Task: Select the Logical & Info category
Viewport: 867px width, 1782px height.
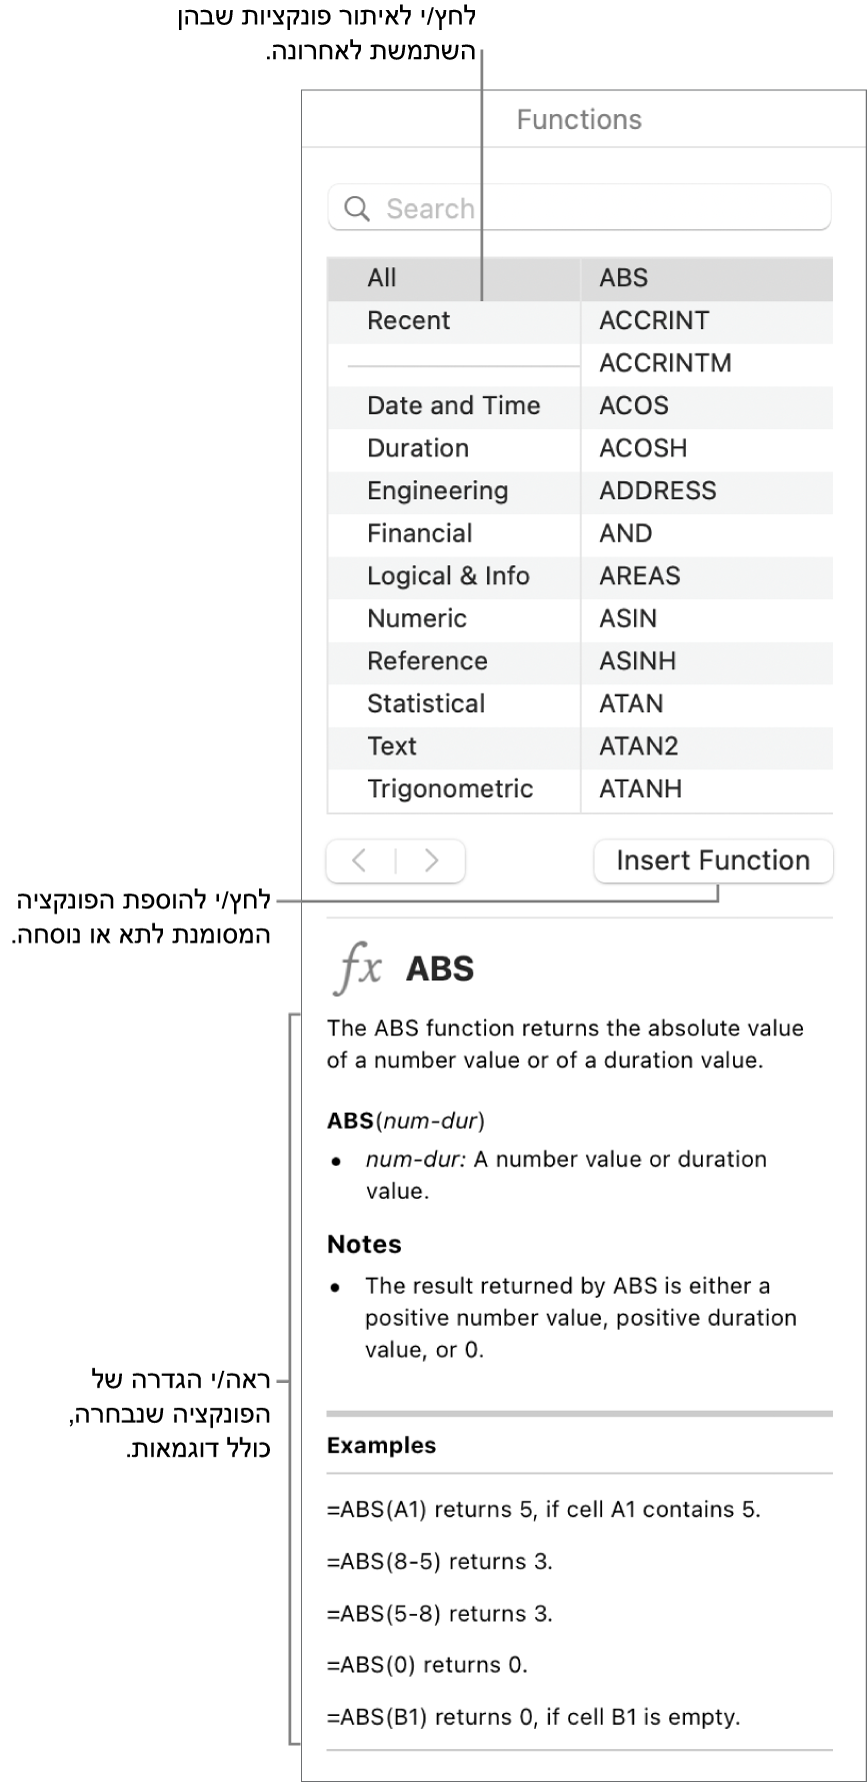Action: click(447, 576)
